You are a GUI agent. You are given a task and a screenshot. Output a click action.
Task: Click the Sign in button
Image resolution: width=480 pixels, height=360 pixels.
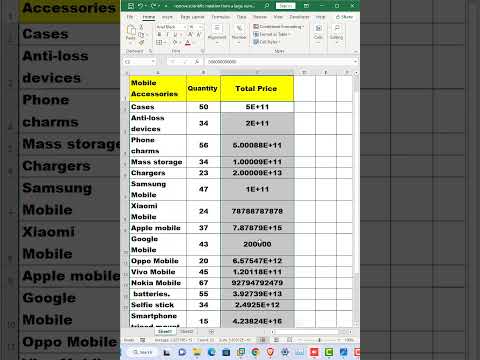point(286,6)
